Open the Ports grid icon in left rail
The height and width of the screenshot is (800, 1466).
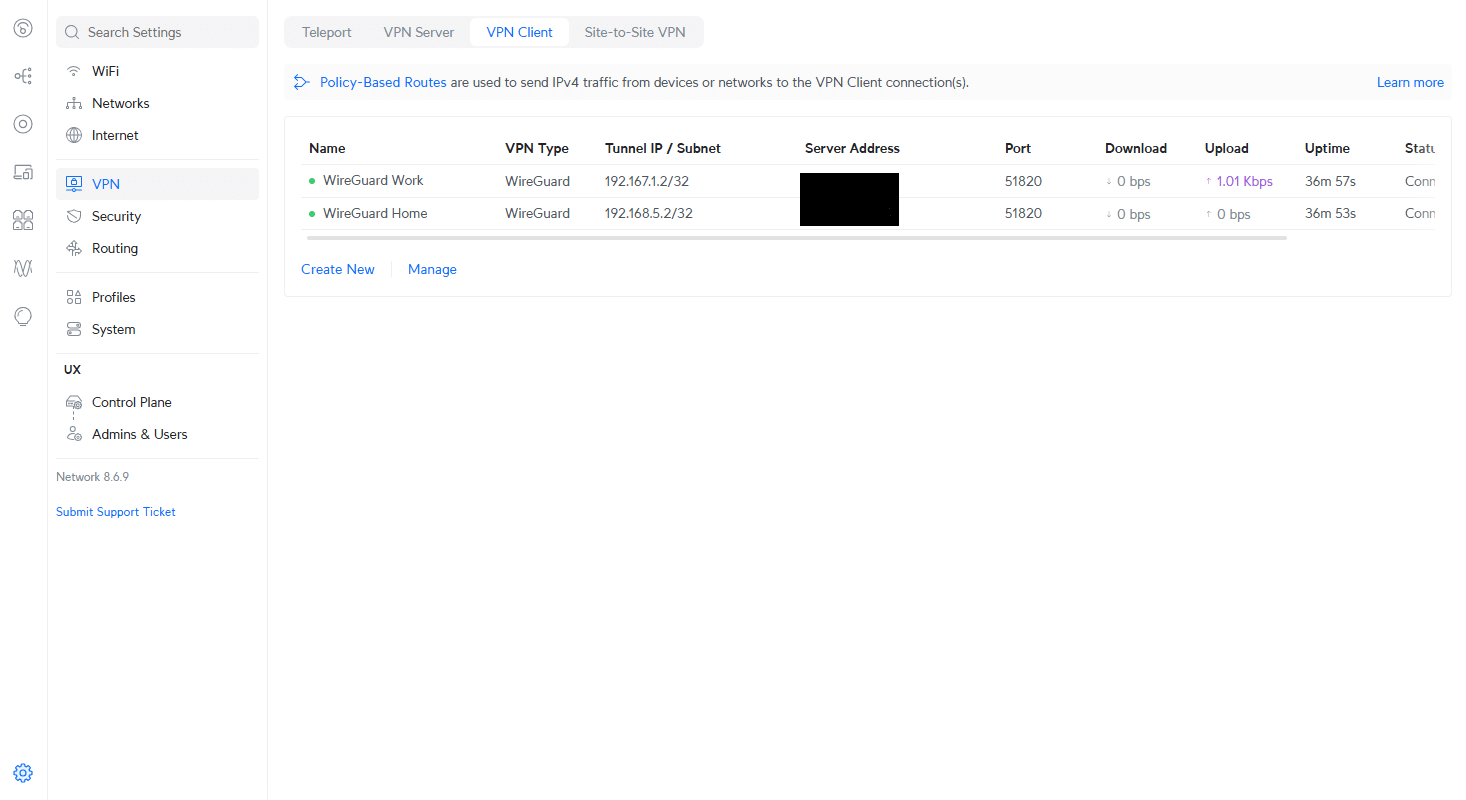[23, 220]
